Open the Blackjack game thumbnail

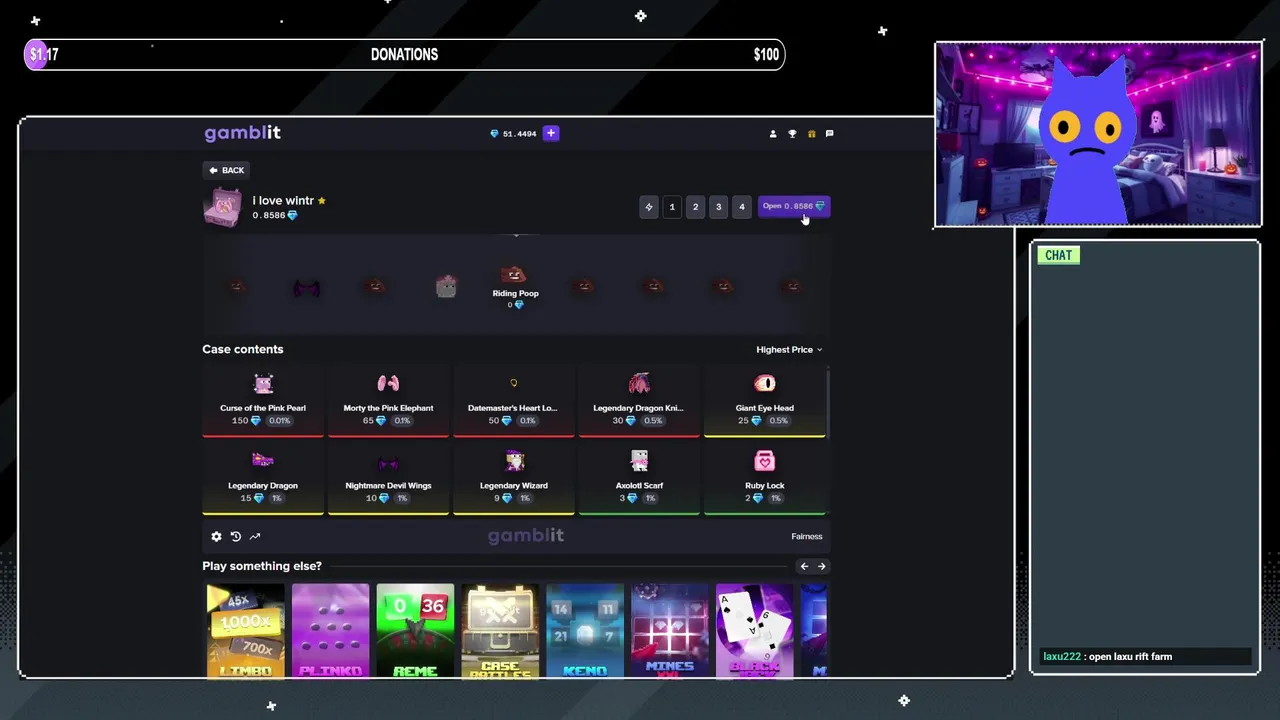click(755, 631)
